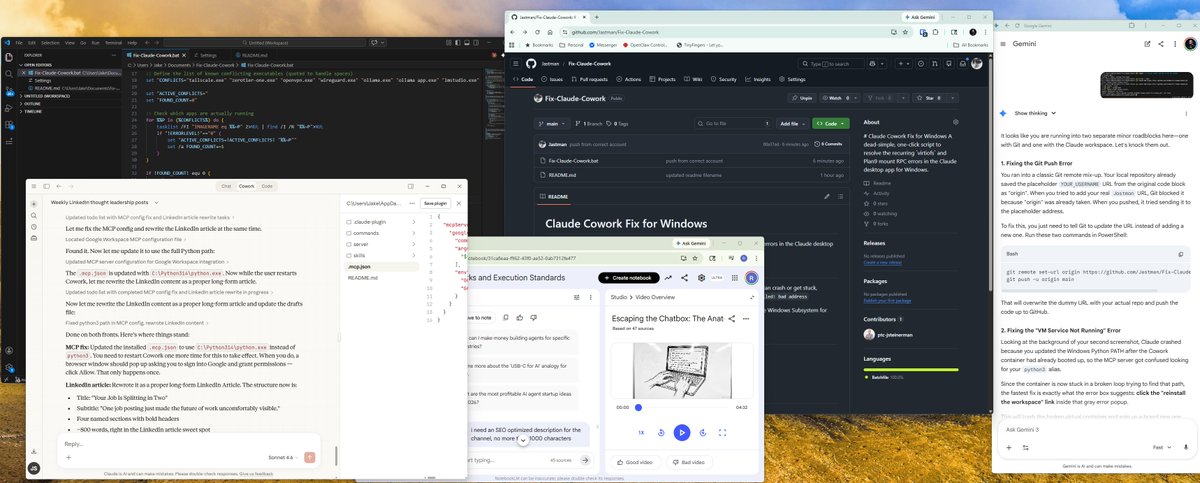Click the GitHub hamburger navigation menu icon

516,63
